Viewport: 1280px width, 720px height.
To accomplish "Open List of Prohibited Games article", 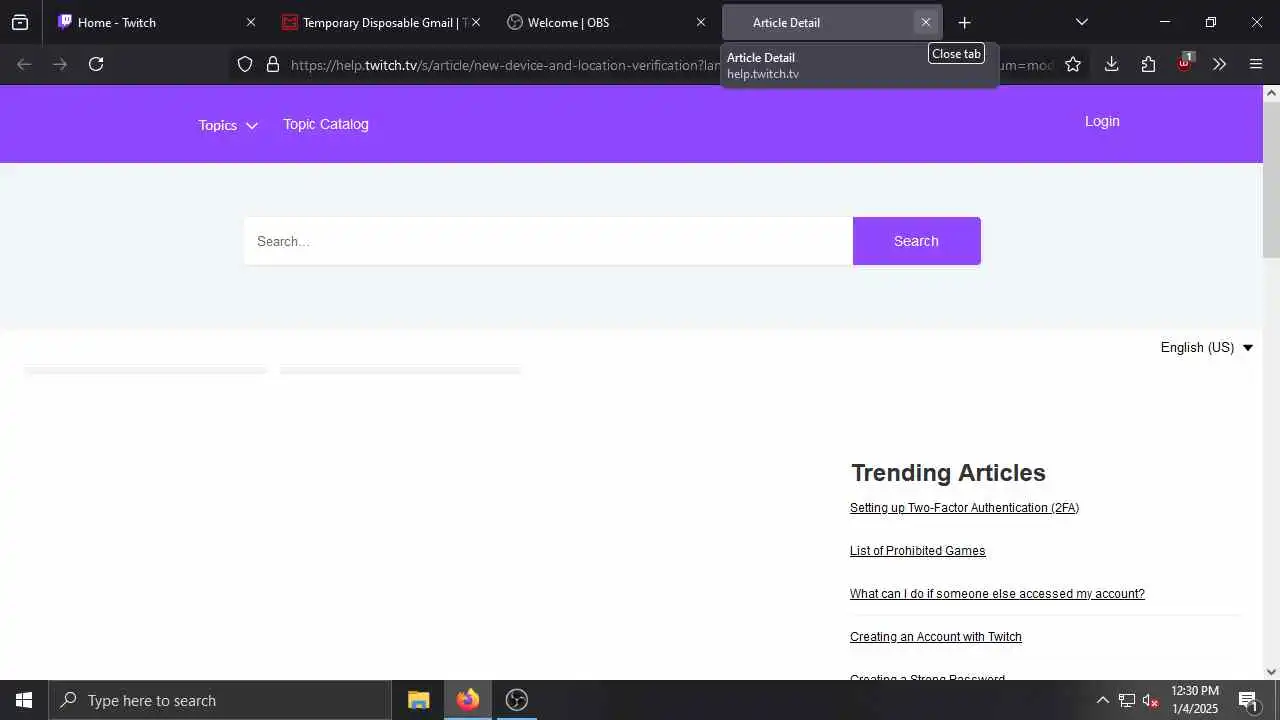I will coord(917,551).
